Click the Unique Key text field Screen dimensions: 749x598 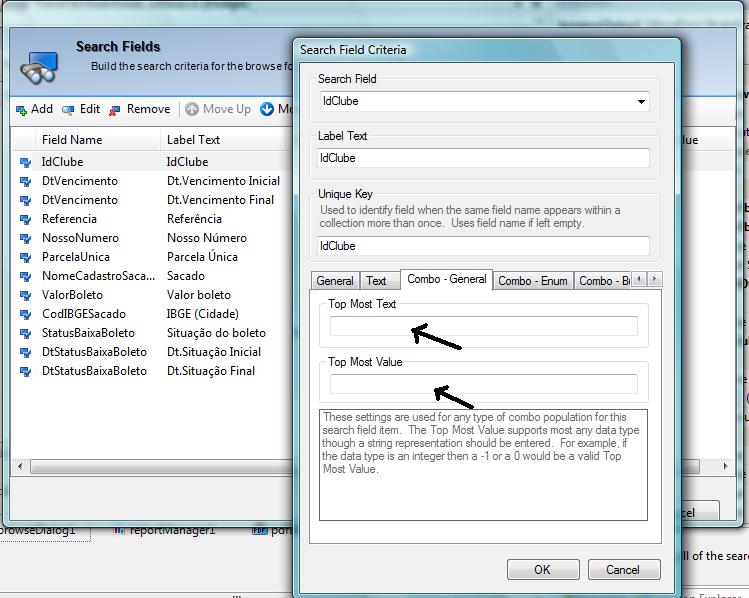pos(483,246)
